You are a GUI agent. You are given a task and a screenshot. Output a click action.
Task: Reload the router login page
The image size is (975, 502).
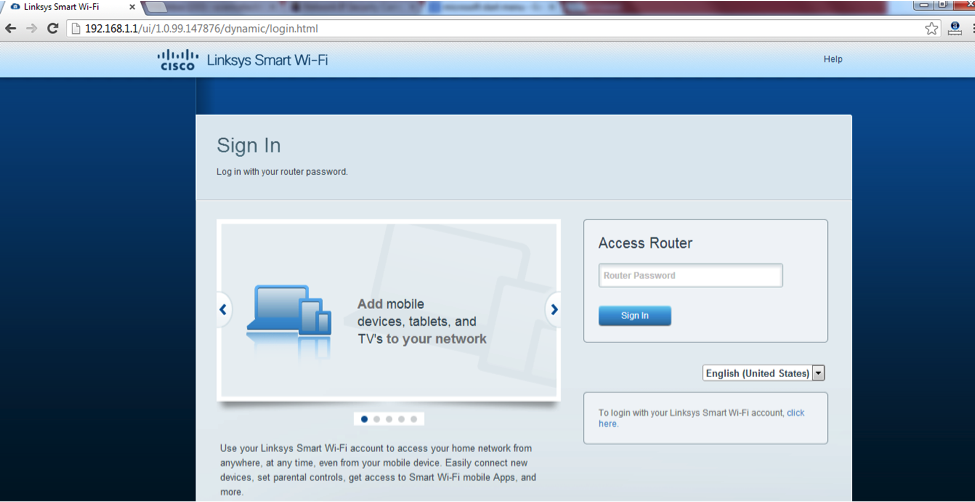(x=53, y=29)
